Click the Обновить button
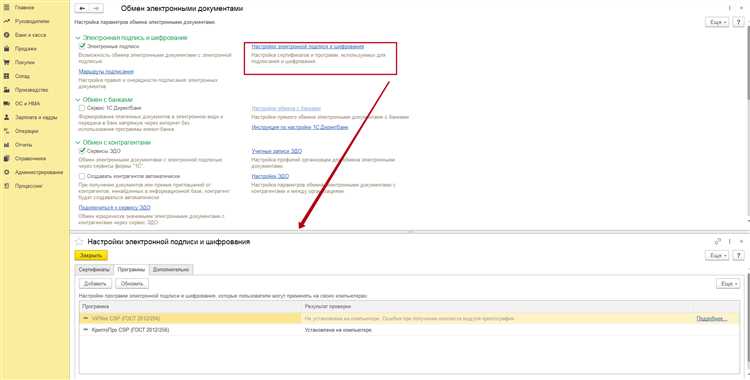Viewport: 750px width, 380px height. pyautogui.click(x=132, y=284)
